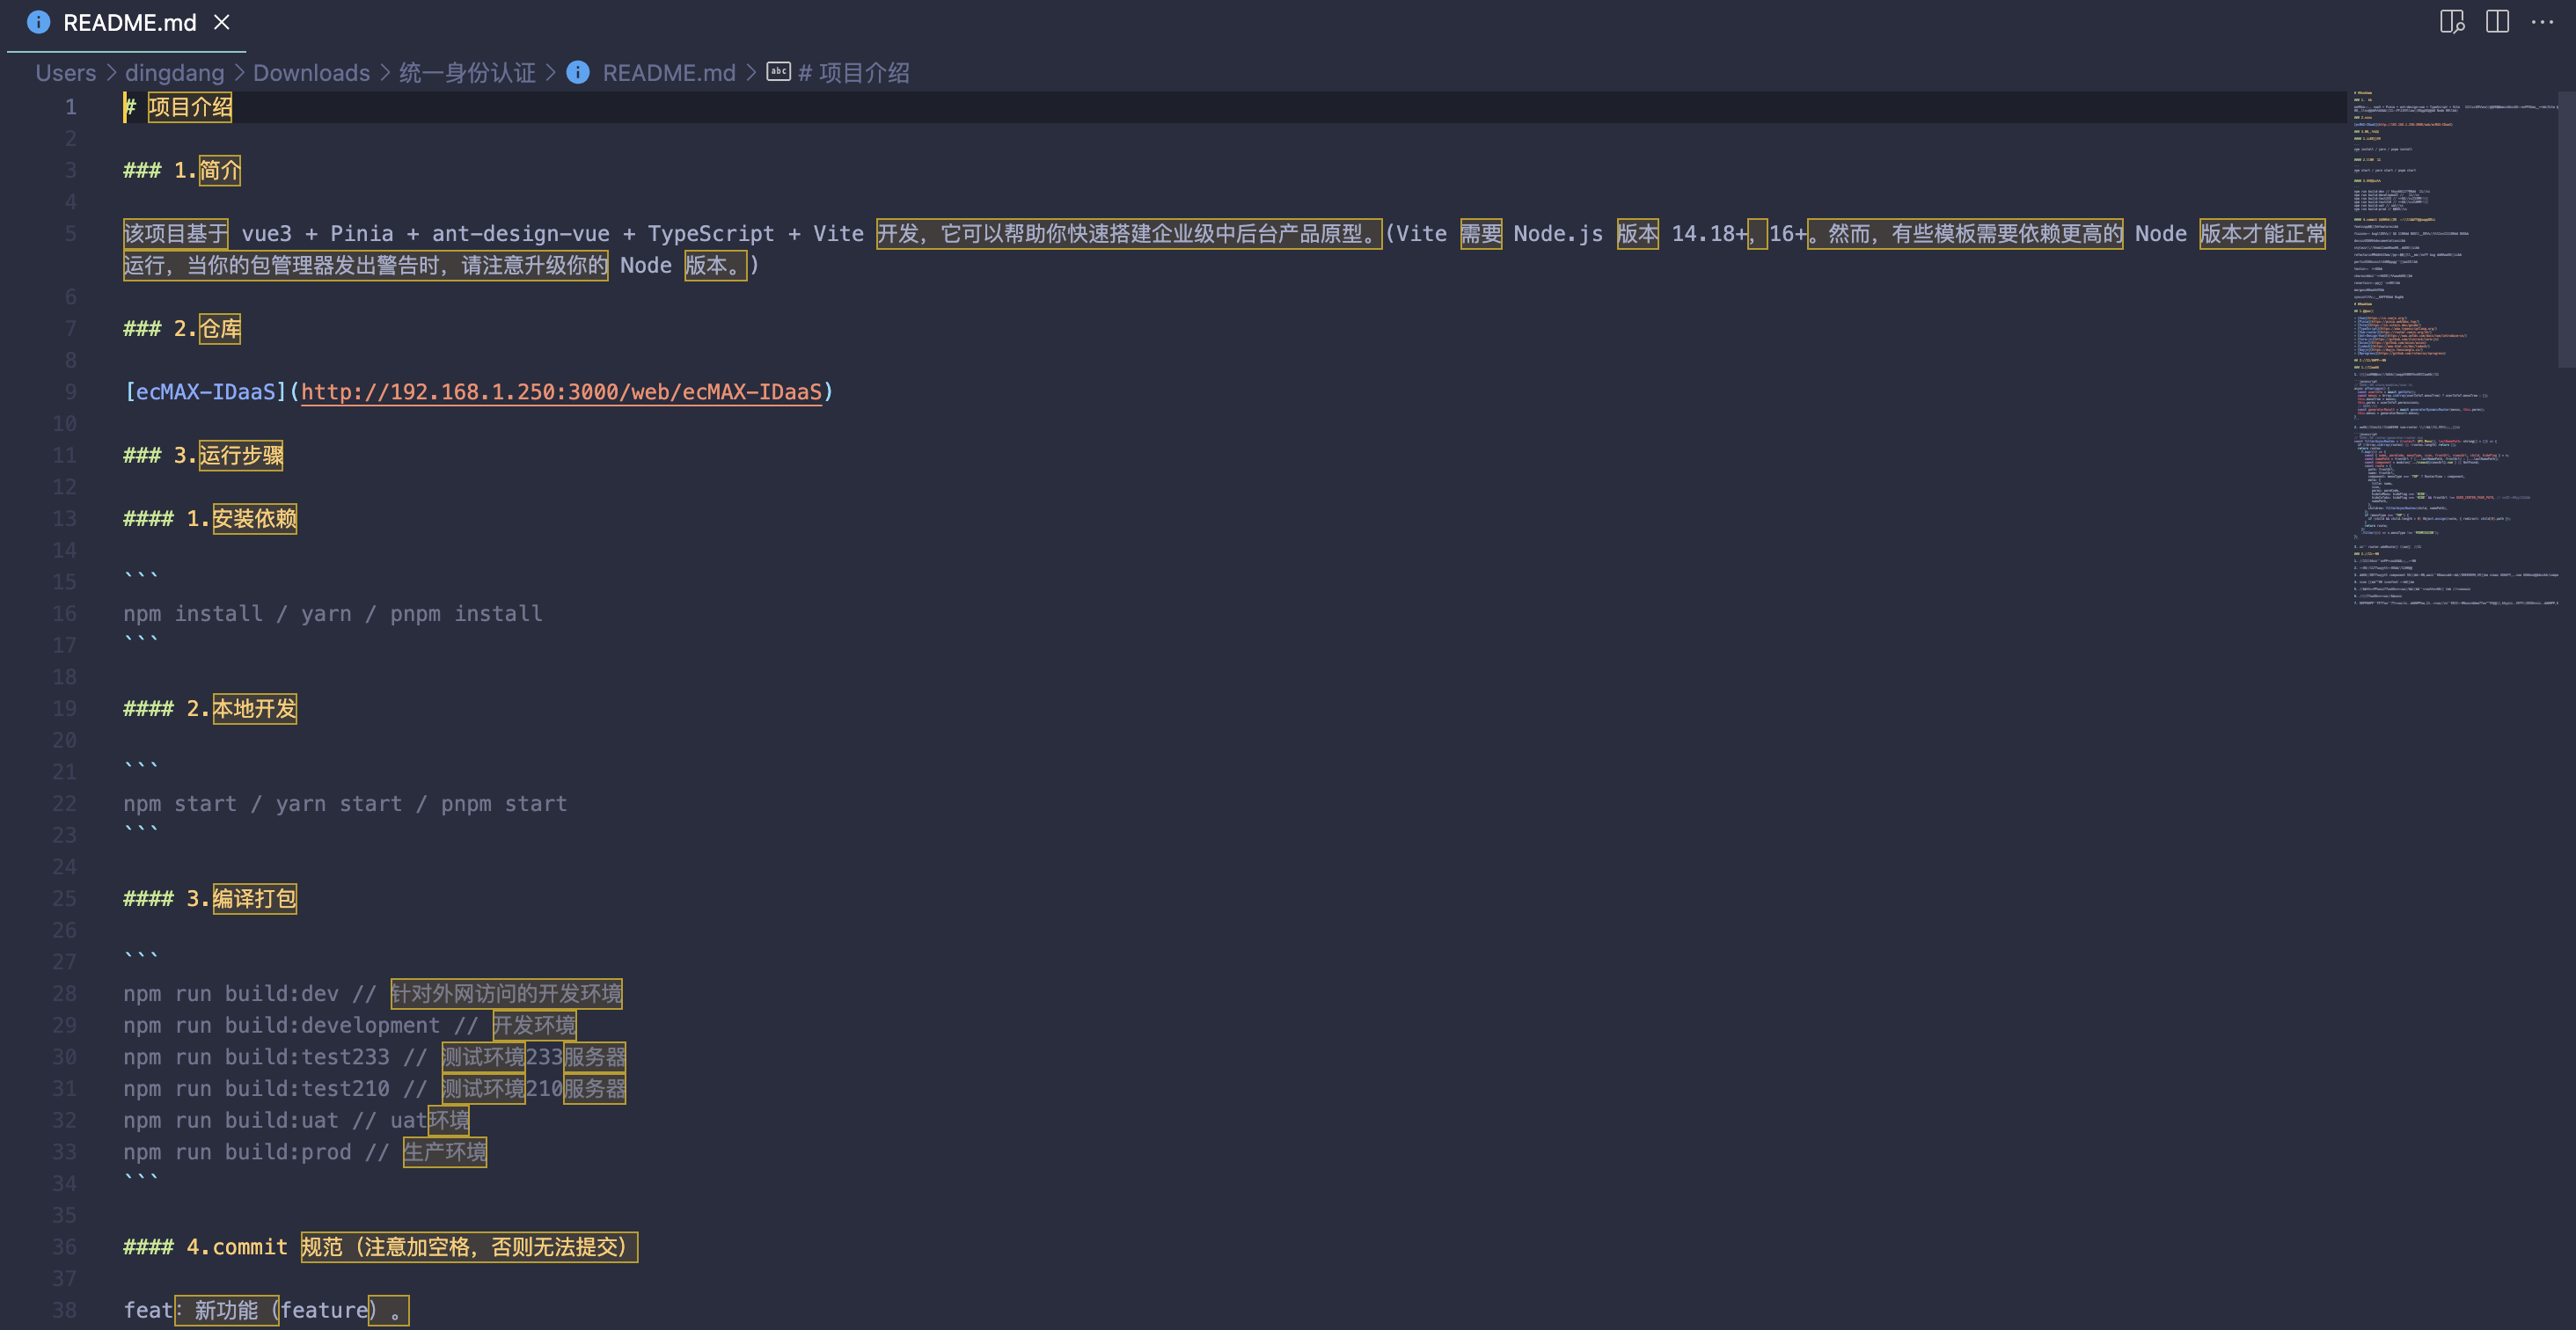This screenshot has height=1330, width=2576.
Task: Open the More Actions ellipsis menu
Action: 2542,22
